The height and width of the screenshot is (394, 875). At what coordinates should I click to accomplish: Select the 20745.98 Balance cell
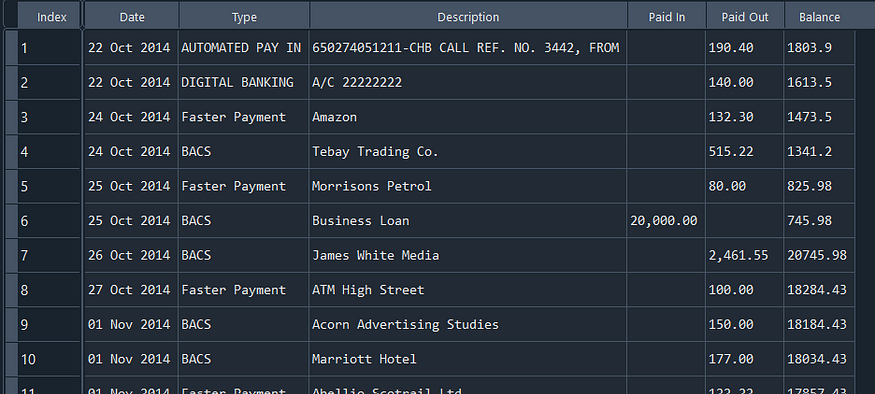pyautogui.click(x=819, y=255)
